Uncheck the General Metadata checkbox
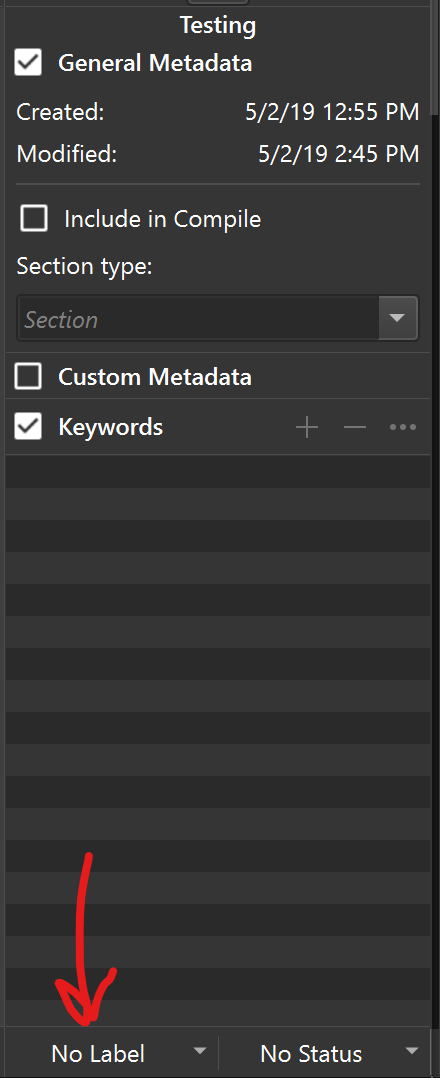The height and width of the screenshot is (1078, 440). click(28, 63)
